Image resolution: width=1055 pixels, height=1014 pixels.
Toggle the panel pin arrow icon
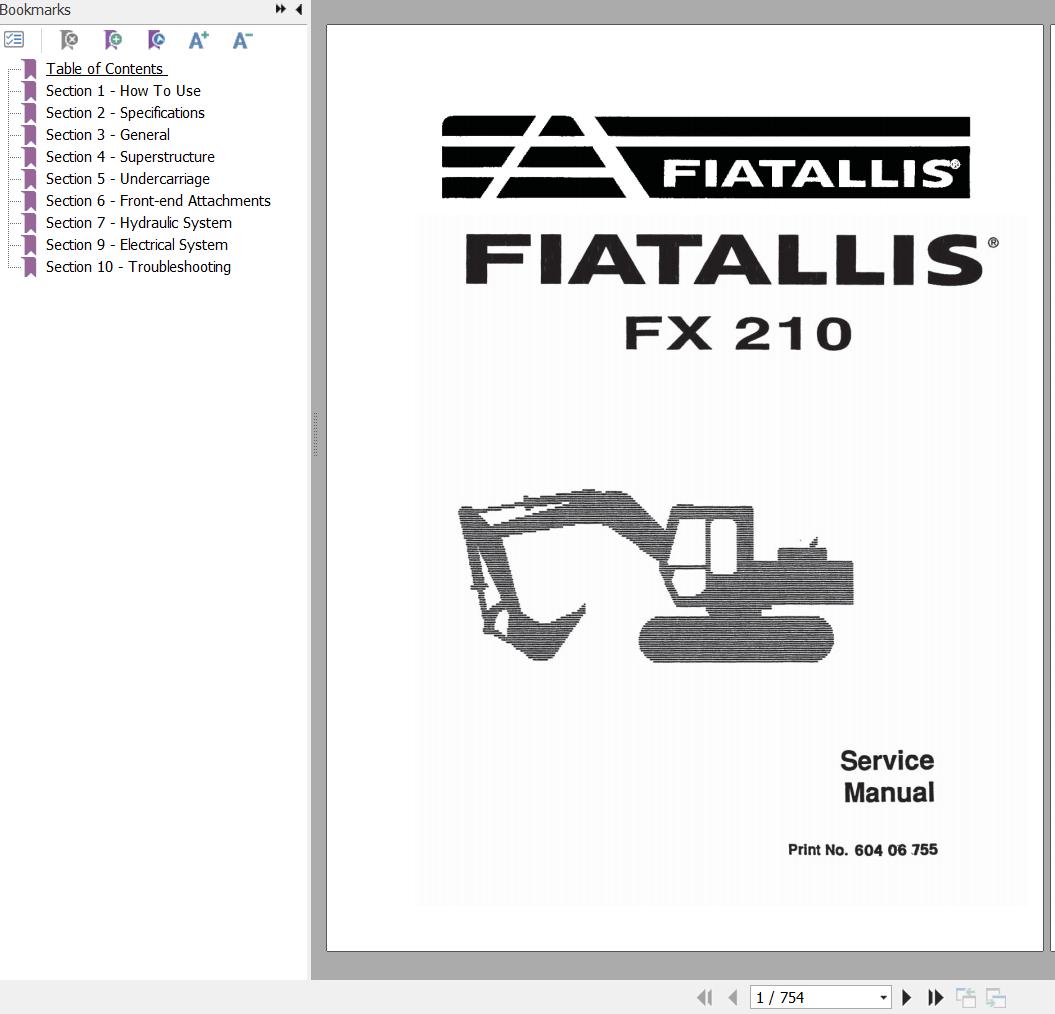click(298, 9)
